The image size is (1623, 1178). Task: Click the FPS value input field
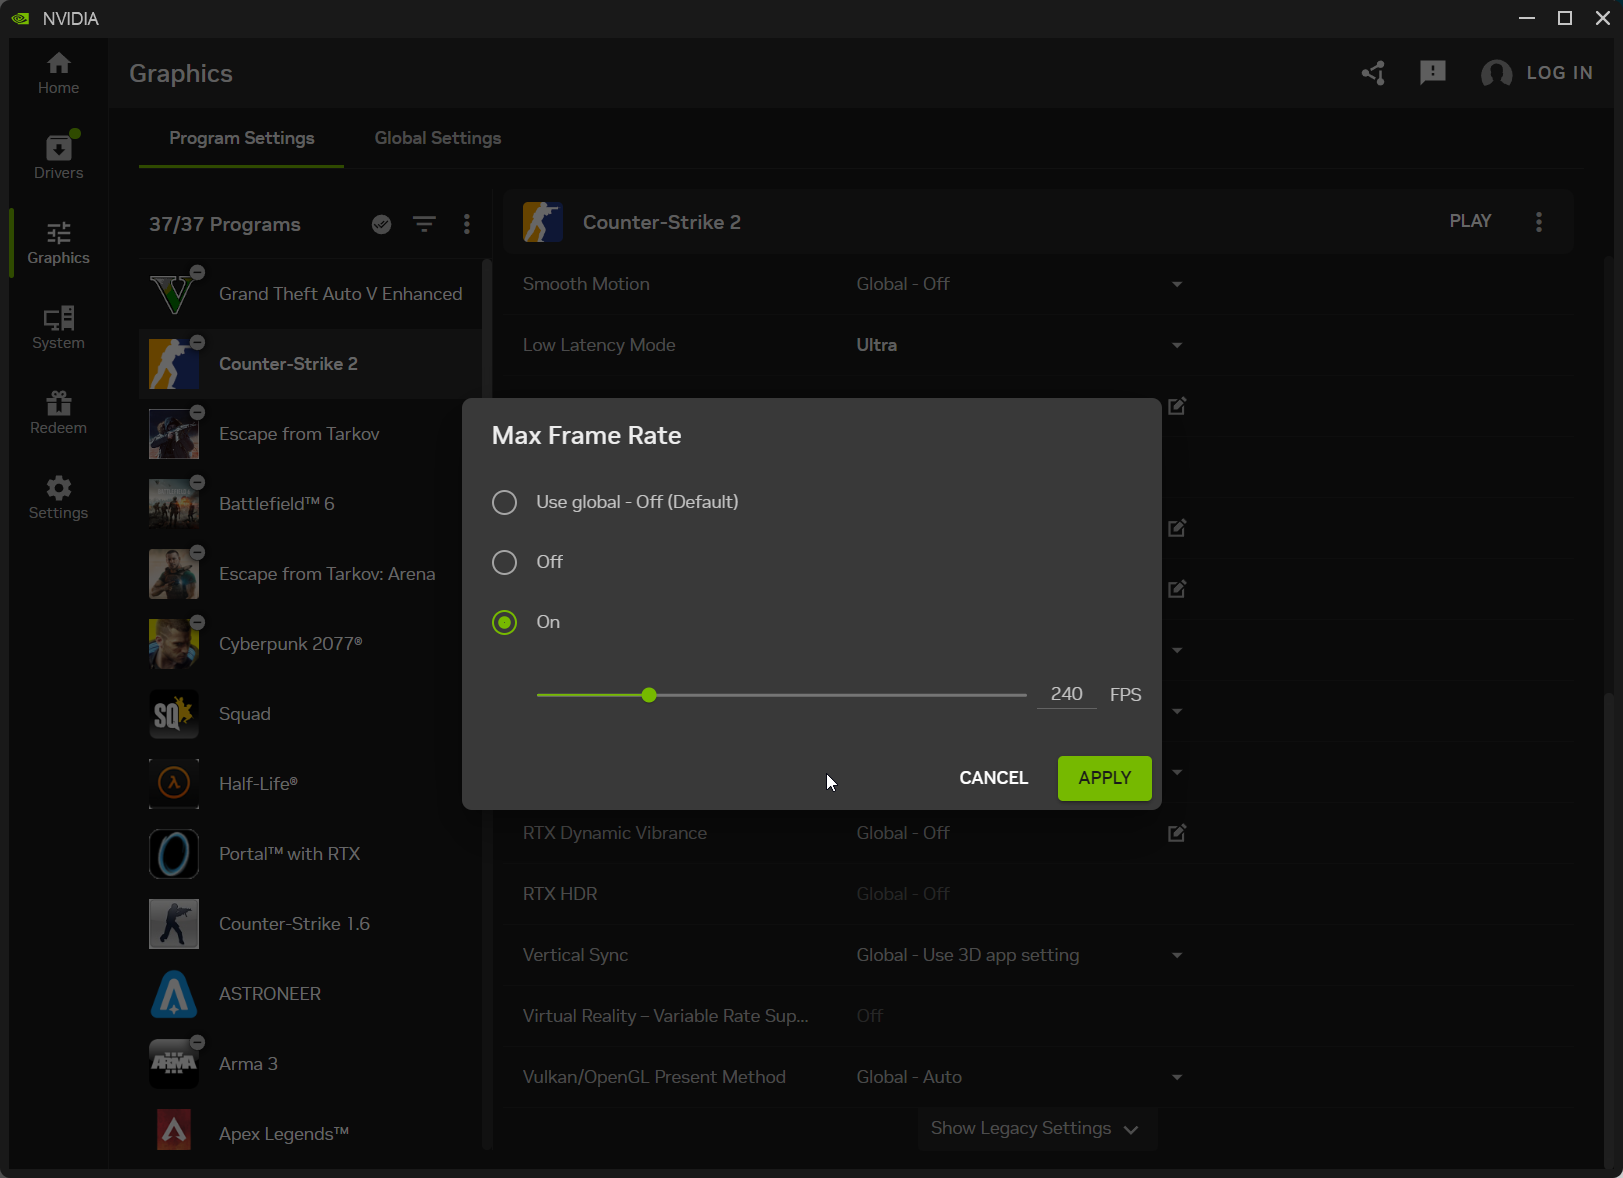point(1066,694)
